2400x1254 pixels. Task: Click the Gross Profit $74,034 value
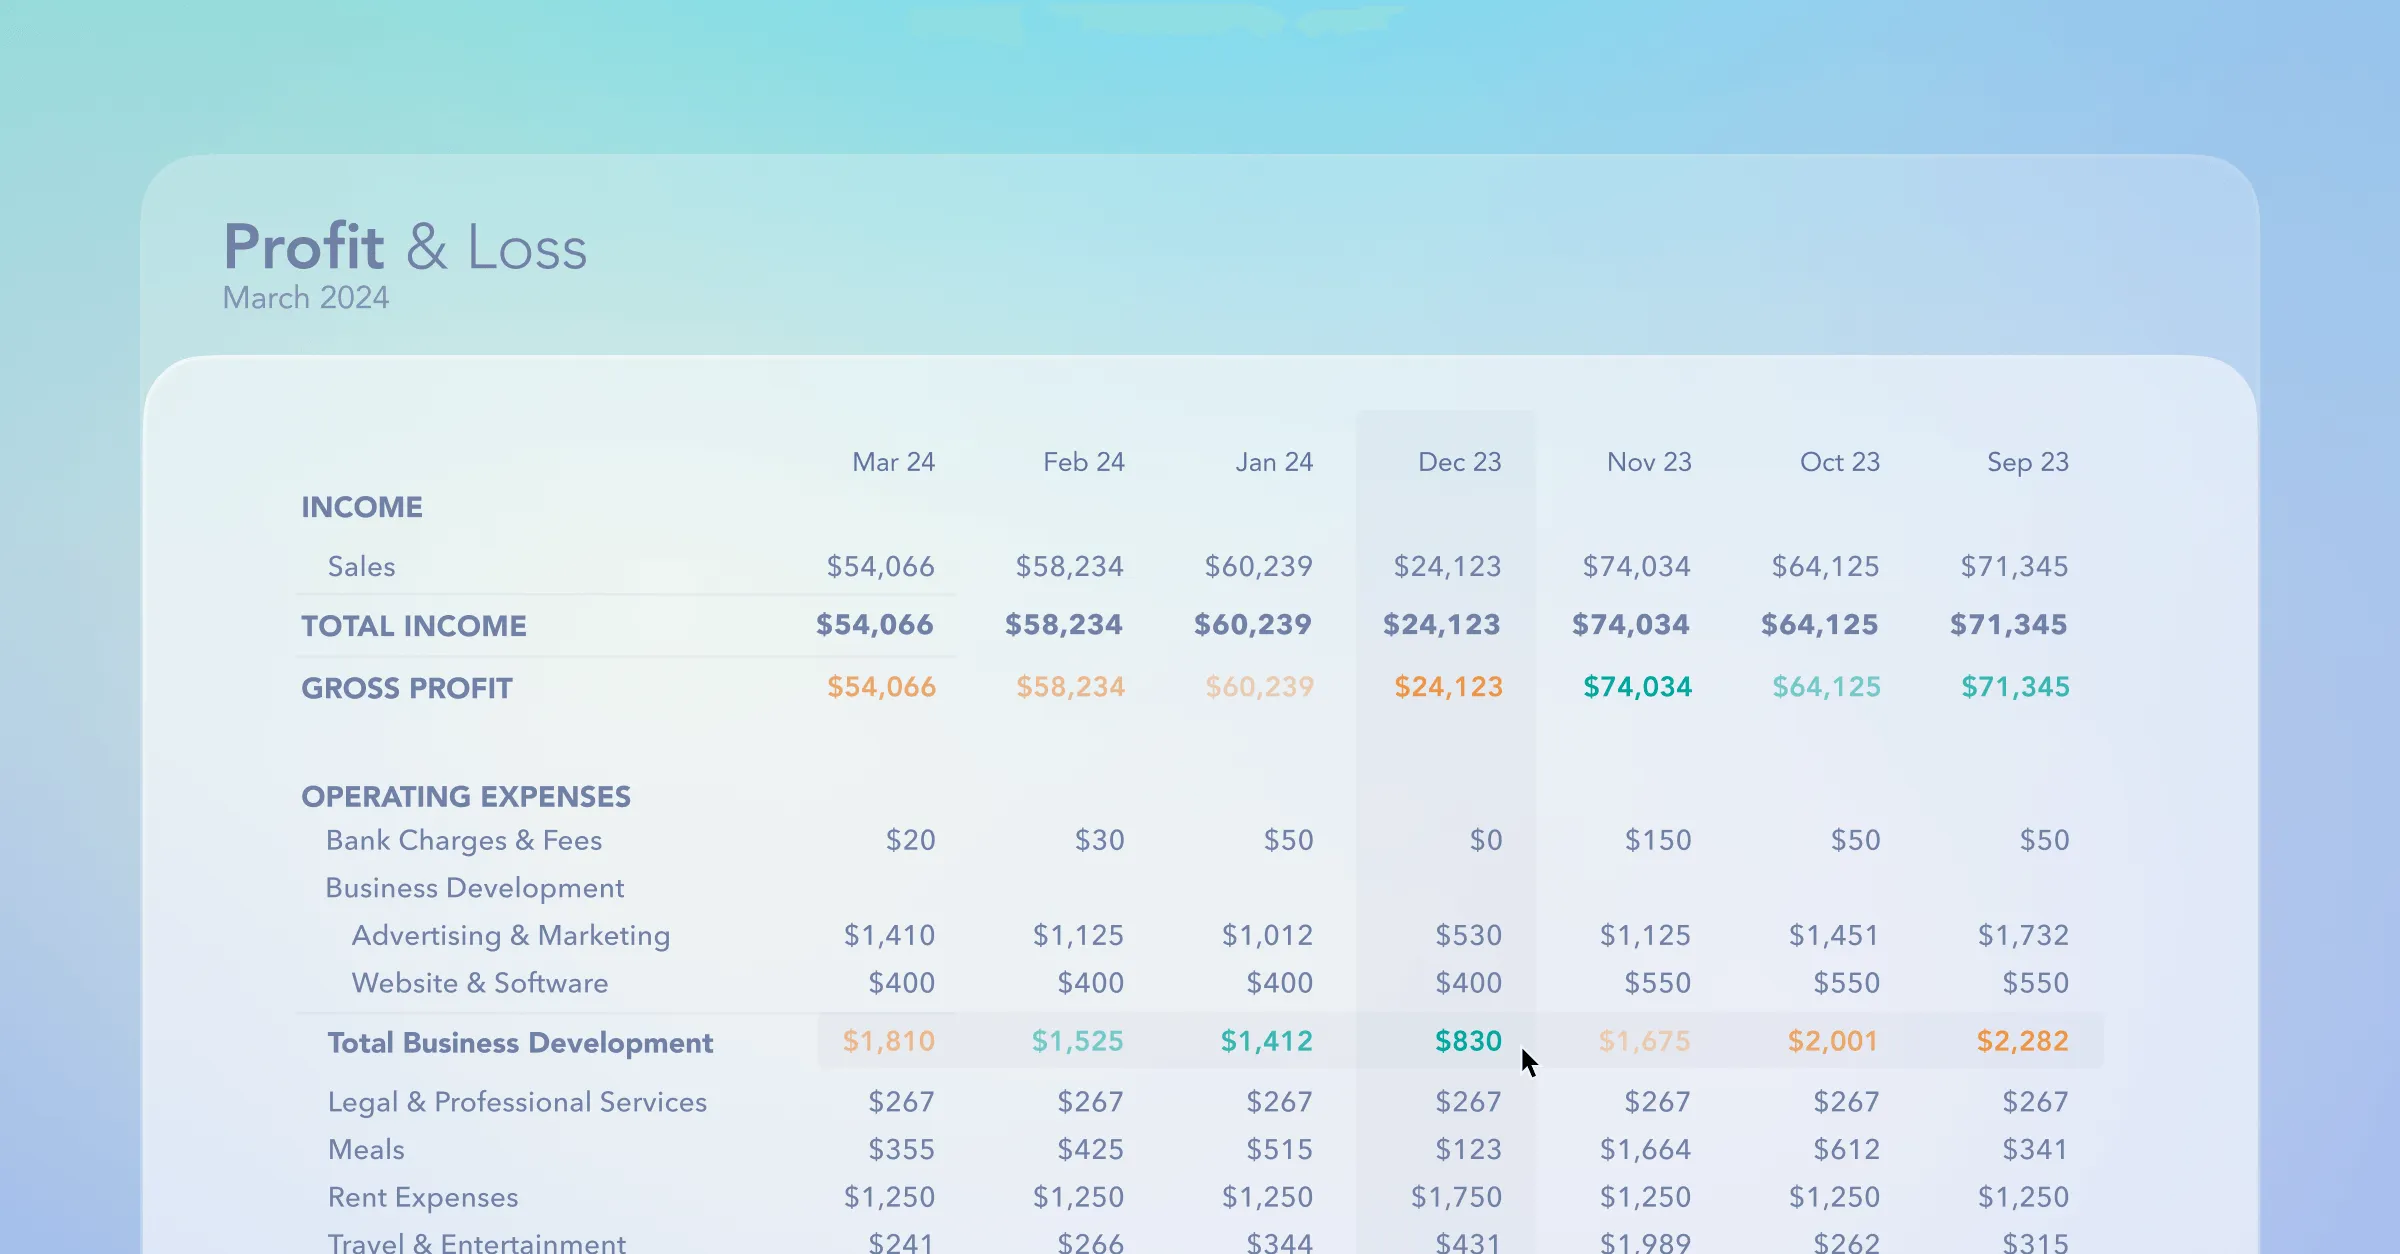(x=1637, y=687)
